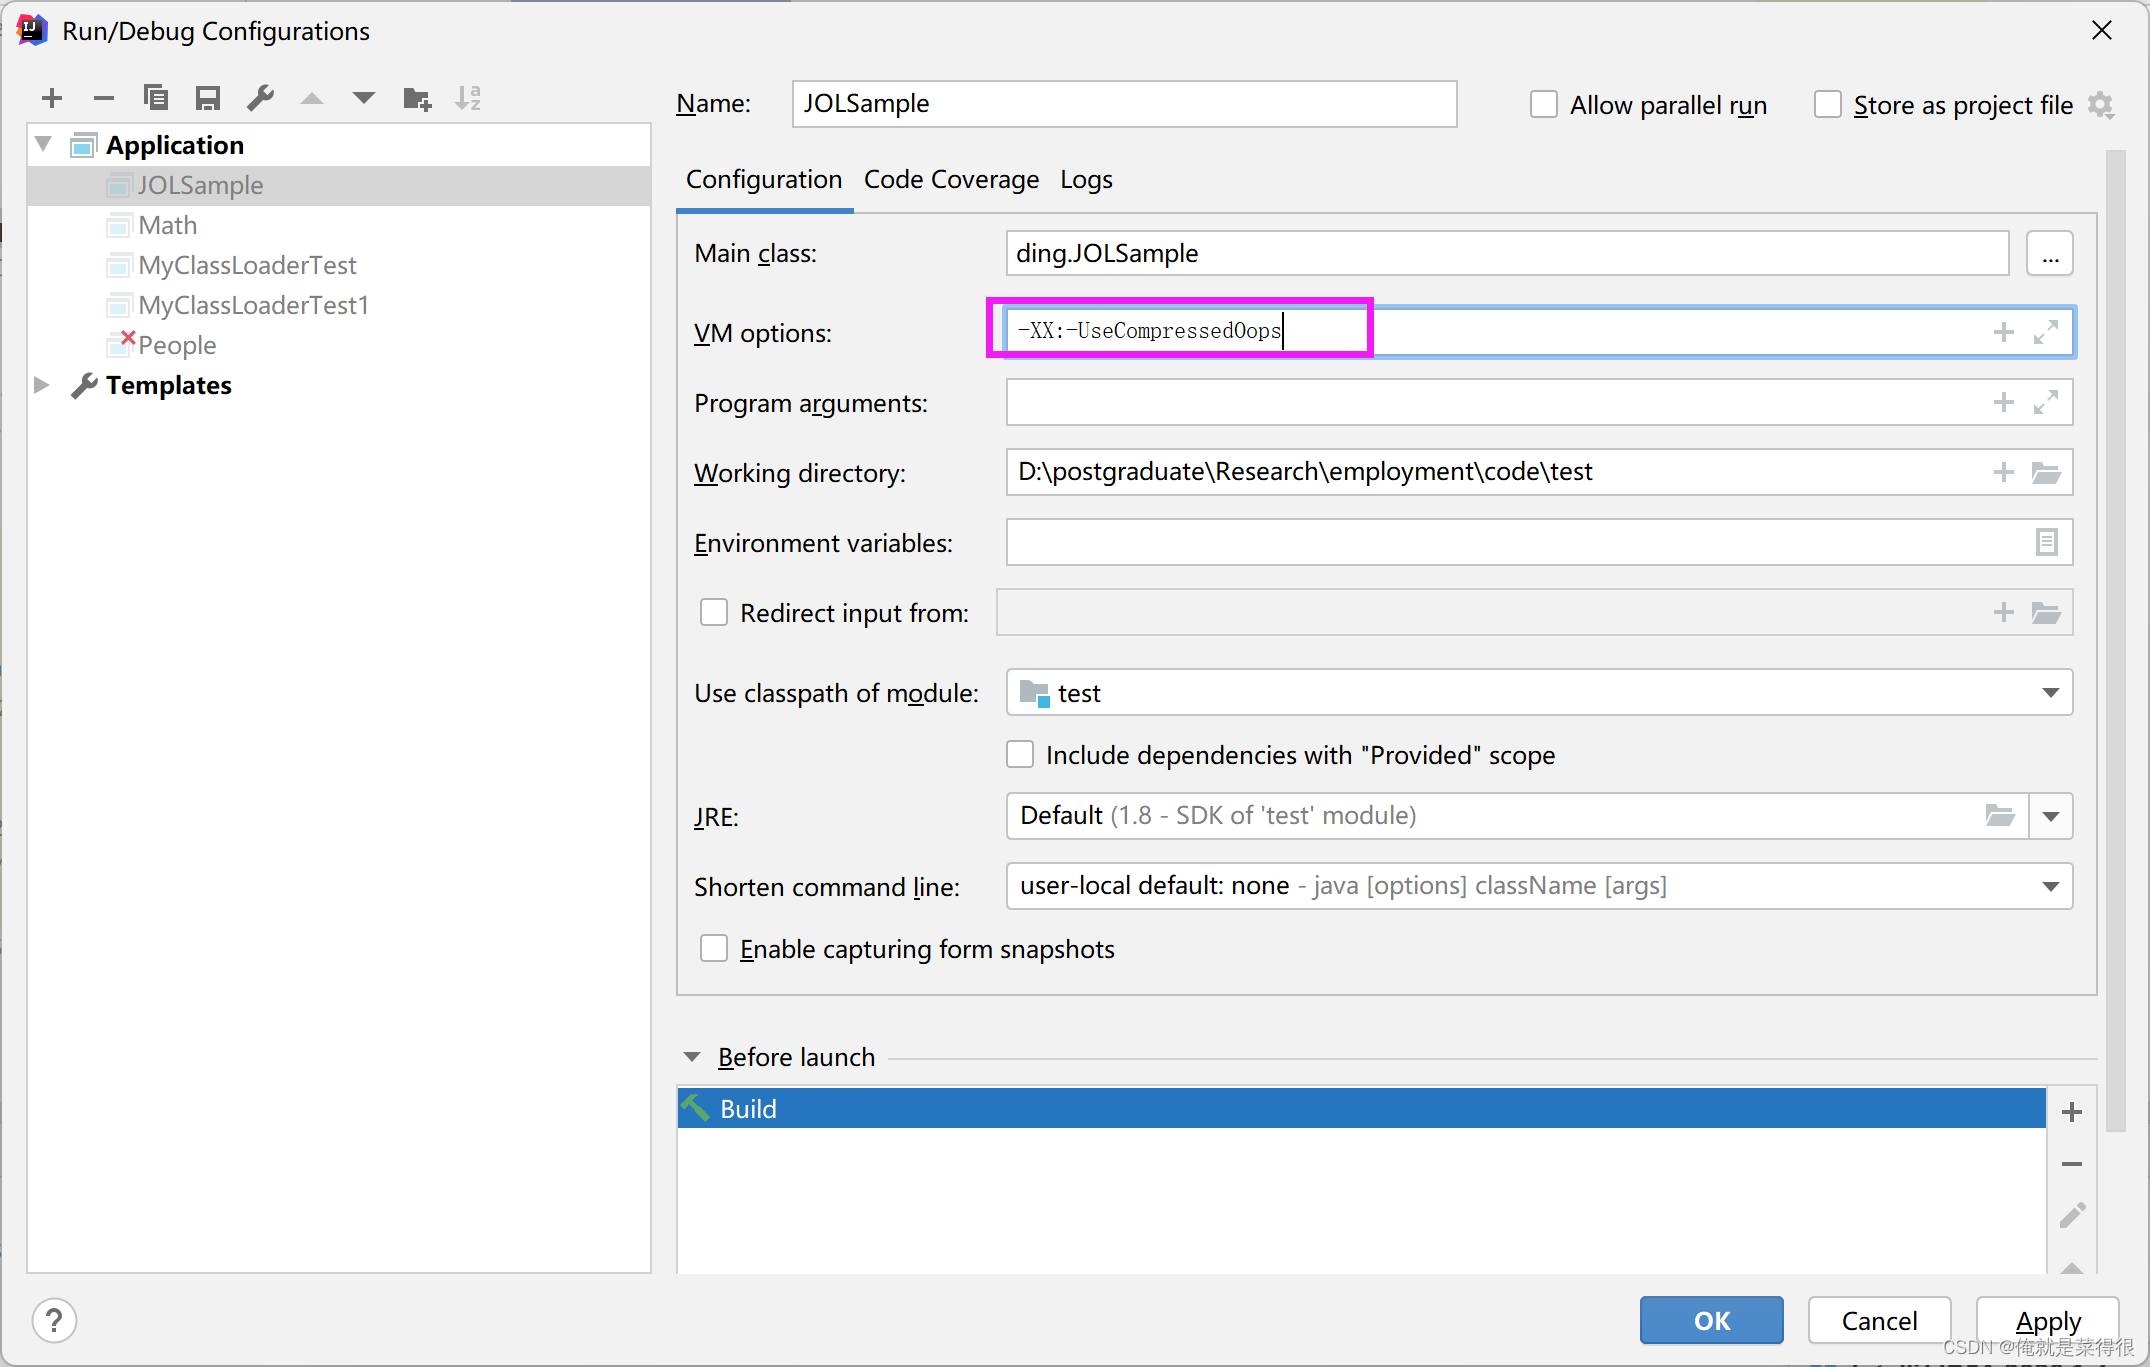Viewport: 2150px width, 1367px height.
Task: Click the Edit Templates wrench icon
Action: tap(260, 98)
